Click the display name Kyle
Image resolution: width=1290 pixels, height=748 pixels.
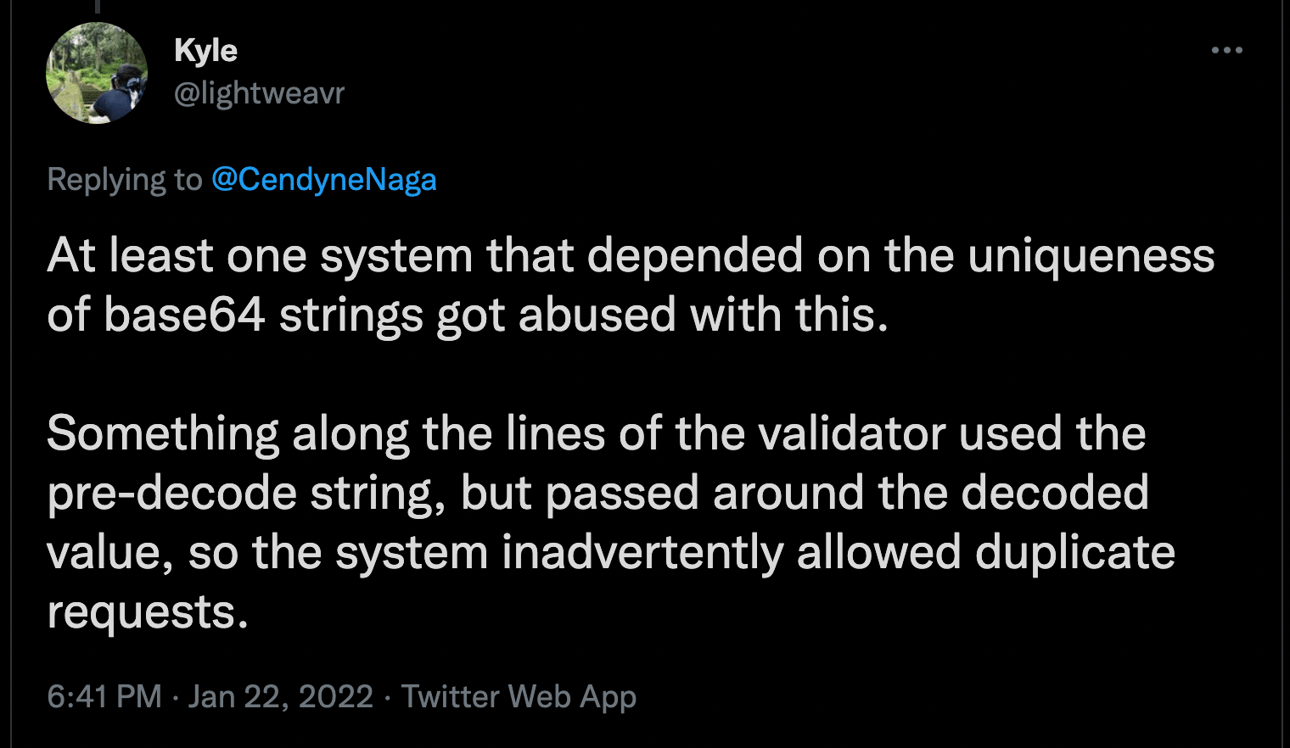pos(205,50)
